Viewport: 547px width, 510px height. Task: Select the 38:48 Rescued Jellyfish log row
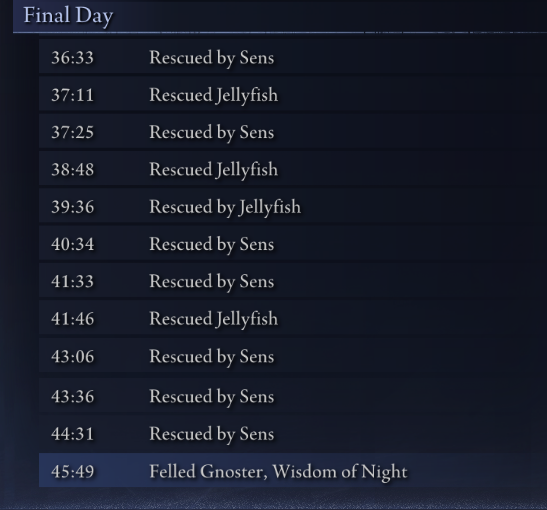pyautogui.click(x=293, y=169)
